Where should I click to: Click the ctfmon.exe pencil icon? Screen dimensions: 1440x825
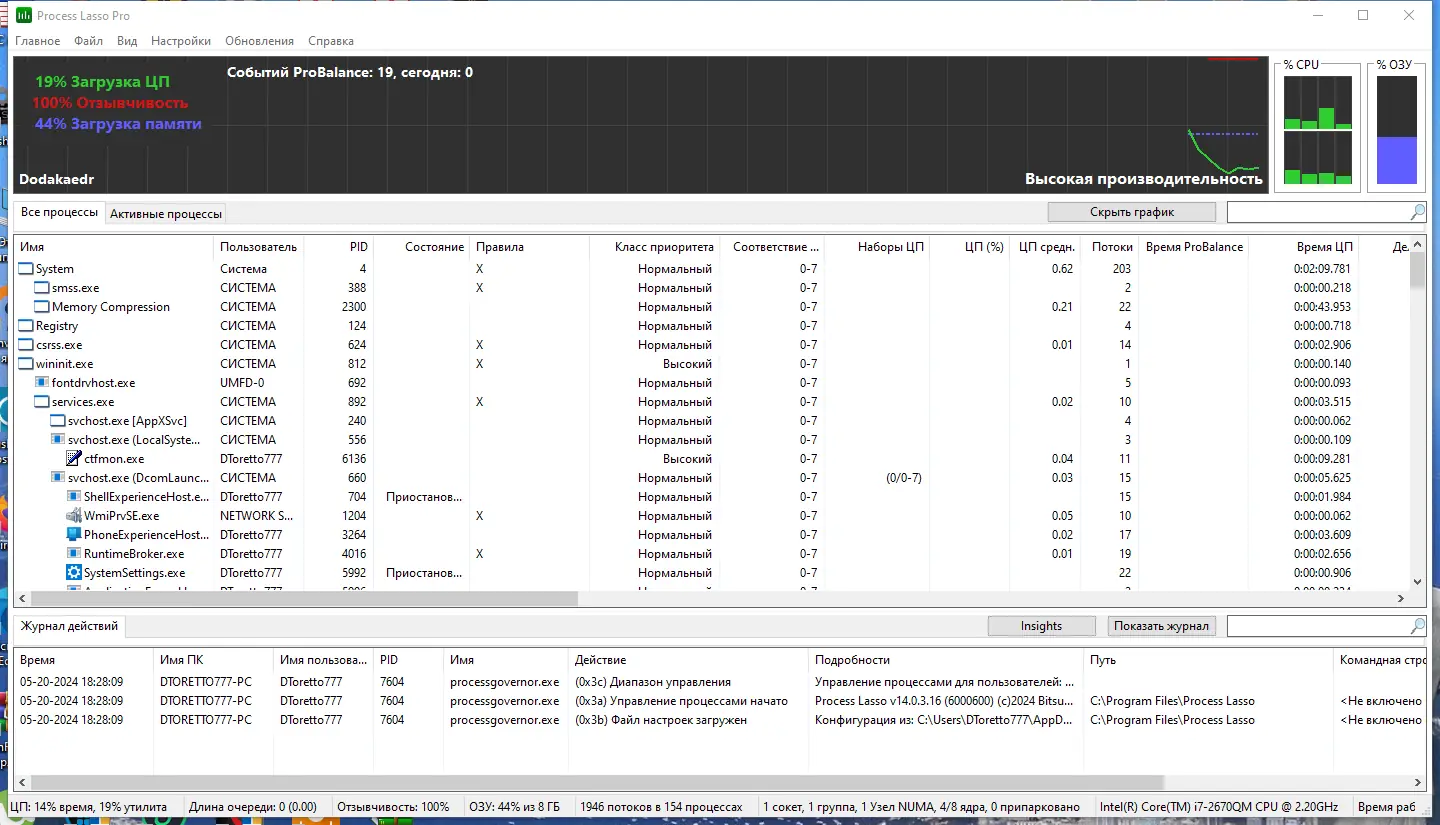click(74, 458)
